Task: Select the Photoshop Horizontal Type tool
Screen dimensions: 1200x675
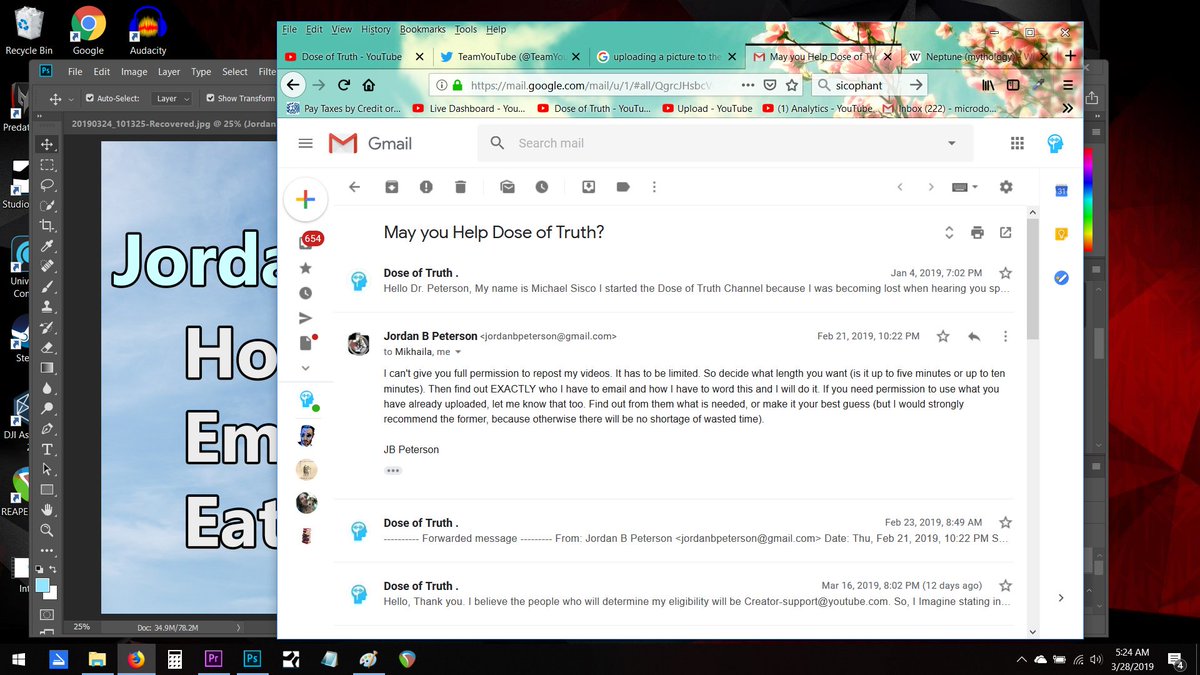Action: 47,449
